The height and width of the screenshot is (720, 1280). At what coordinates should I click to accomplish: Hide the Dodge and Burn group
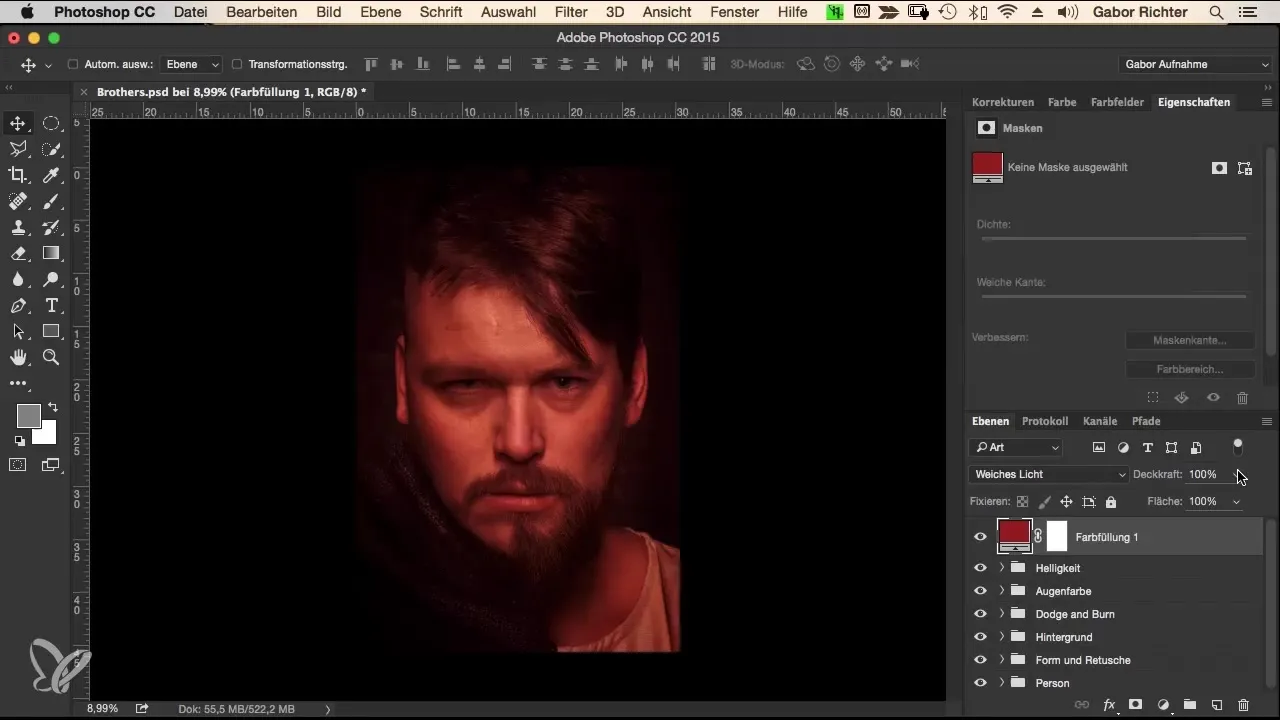[980, 614]
